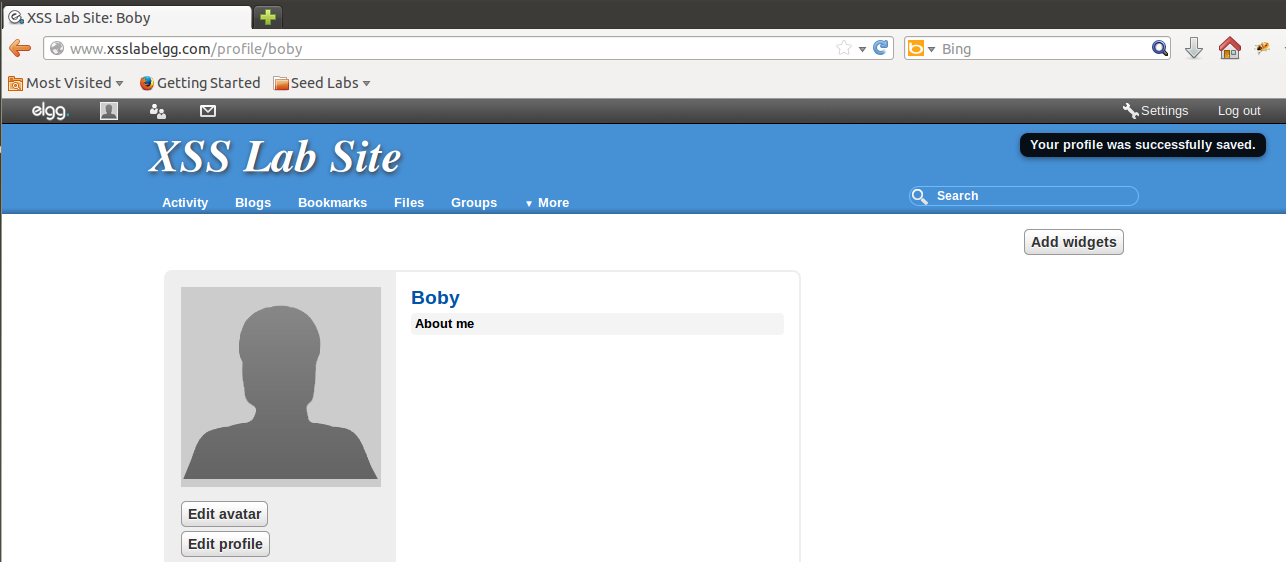The image size is (1286, 562).
Task: Open the Getting Started bookmark
Action: click(200, 83)
